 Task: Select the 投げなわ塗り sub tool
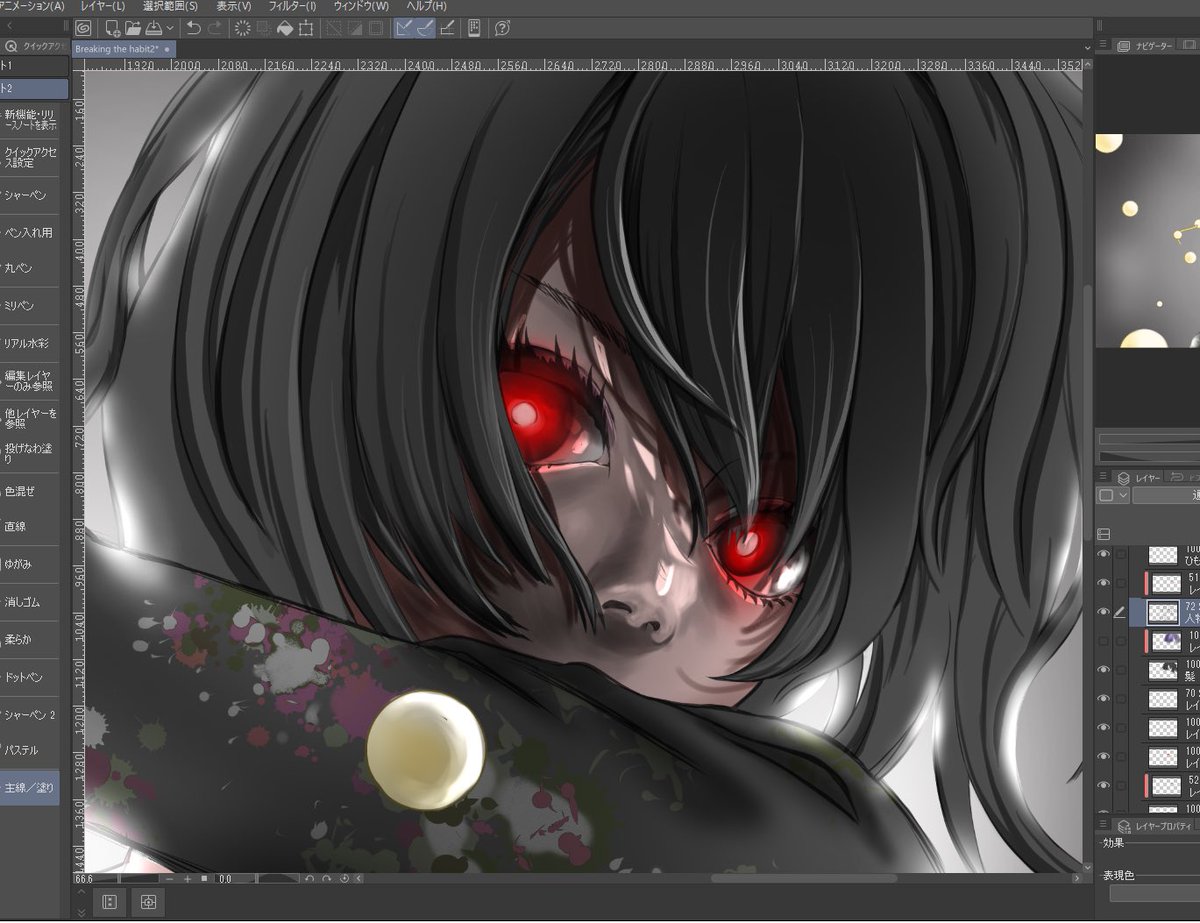[29, 453]
